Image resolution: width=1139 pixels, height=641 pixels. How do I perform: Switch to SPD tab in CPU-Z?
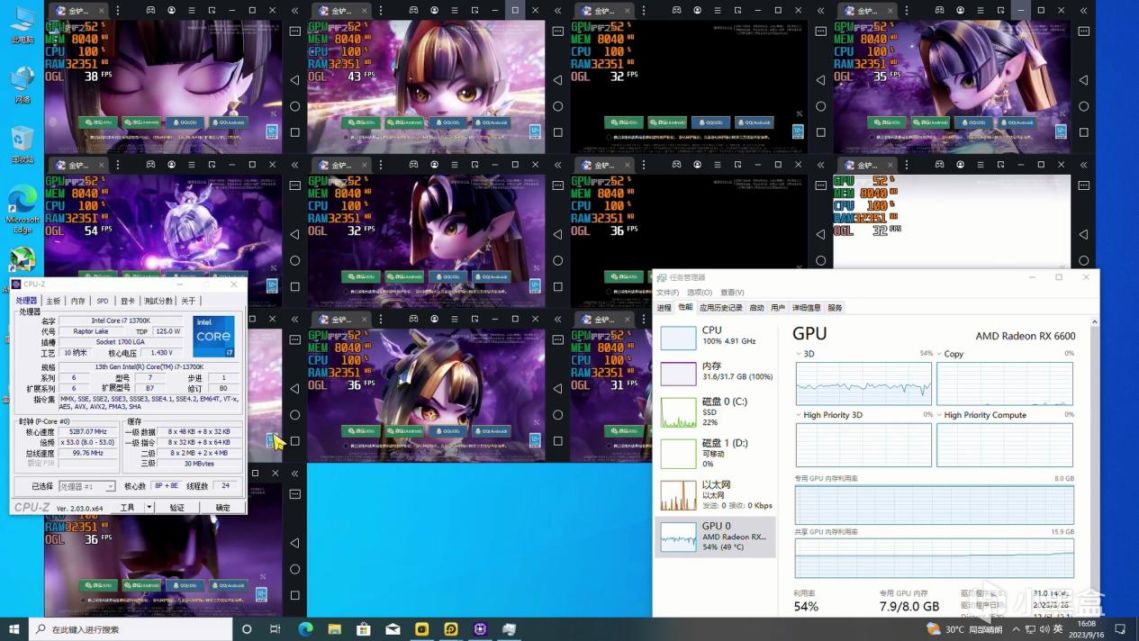(x=102, y=301)
